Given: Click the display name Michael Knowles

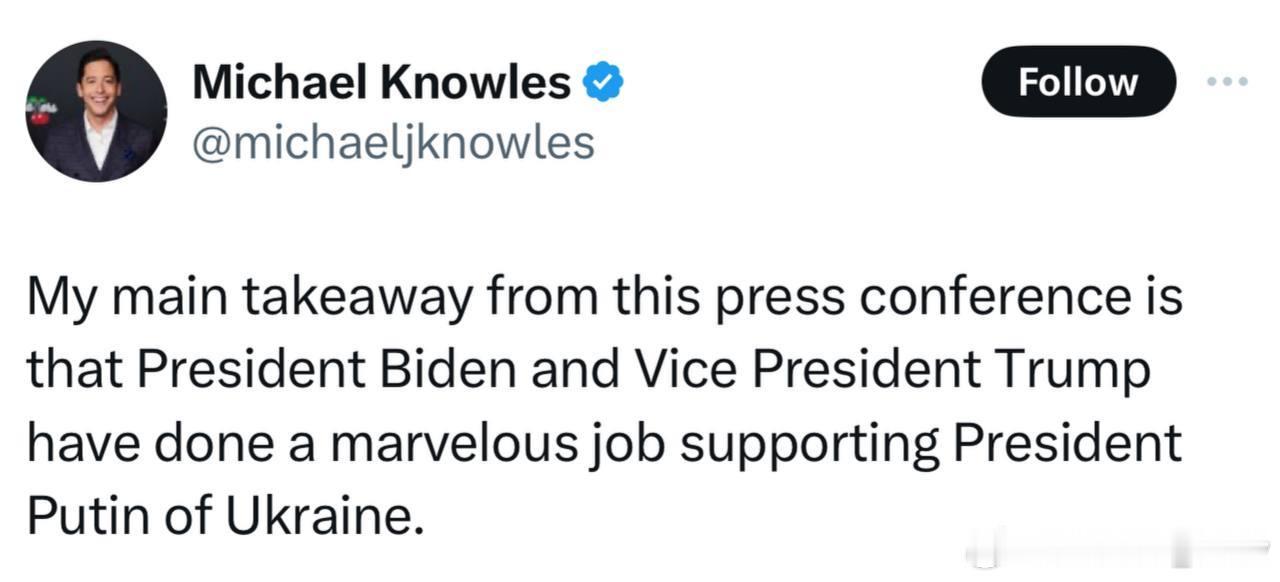Looking at the screenshot, I should pyautogui.click(x=381, y=83).
